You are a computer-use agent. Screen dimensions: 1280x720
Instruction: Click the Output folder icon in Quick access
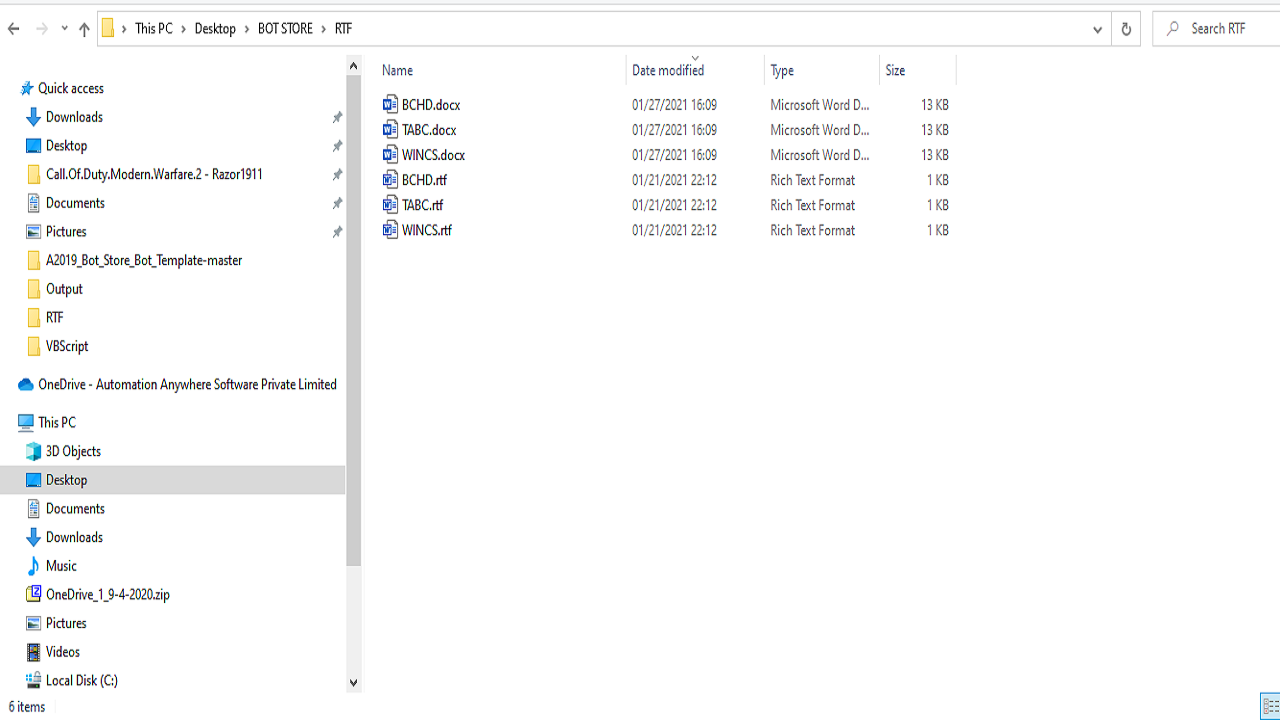34,289
